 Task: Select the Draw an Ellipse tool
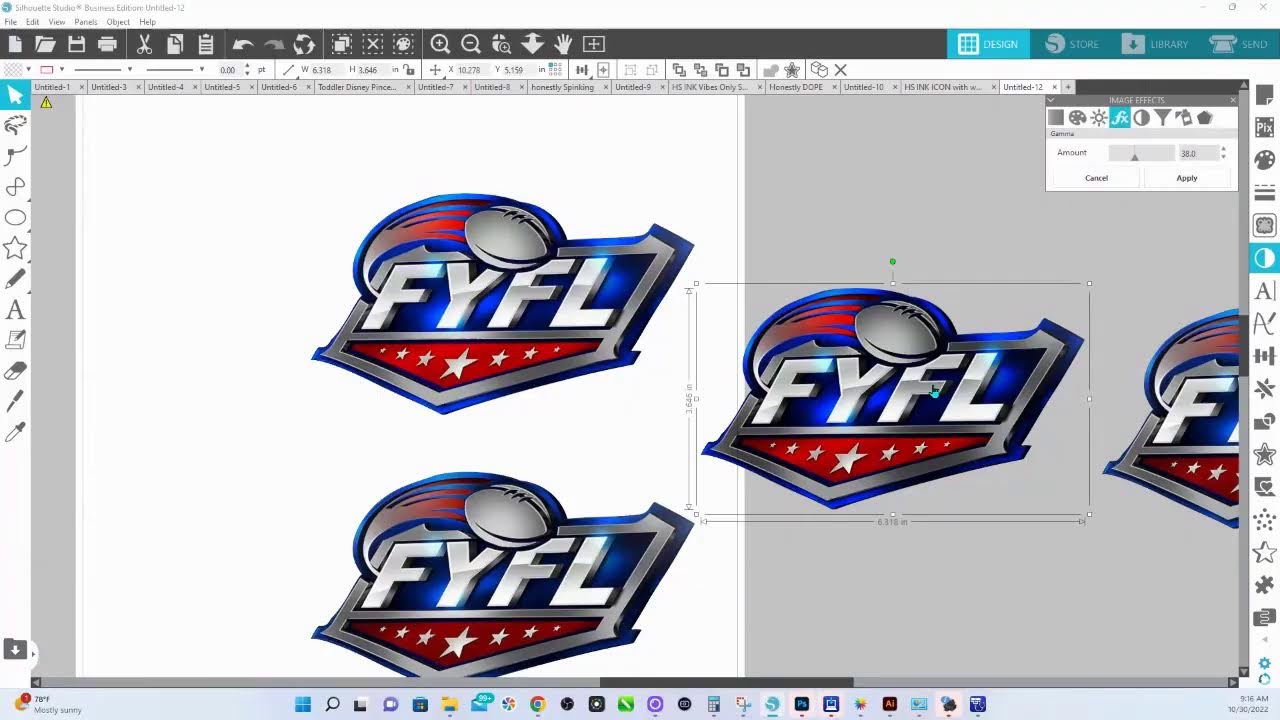click(15, 218)
